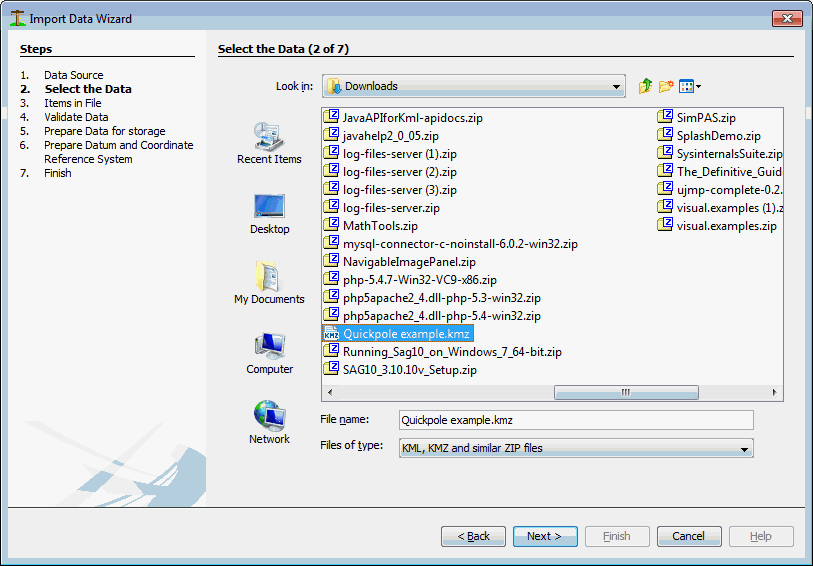The height and width of the screenshot is (566, 813).
Task: Go to the Next step
Action: pyautogui.click(x=545, y=536)
